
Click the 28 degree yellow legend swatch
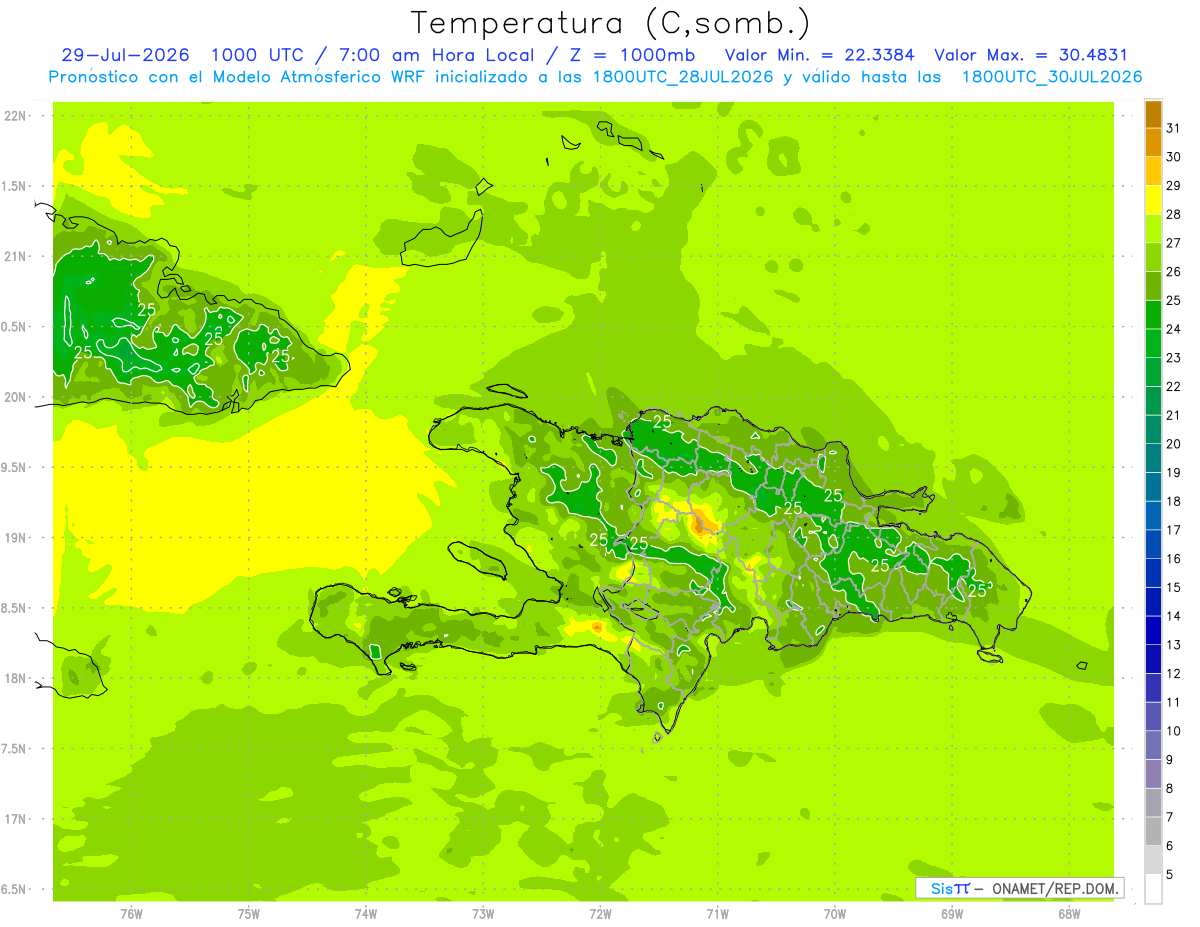pyautogui.click(x=1153, y=200)
